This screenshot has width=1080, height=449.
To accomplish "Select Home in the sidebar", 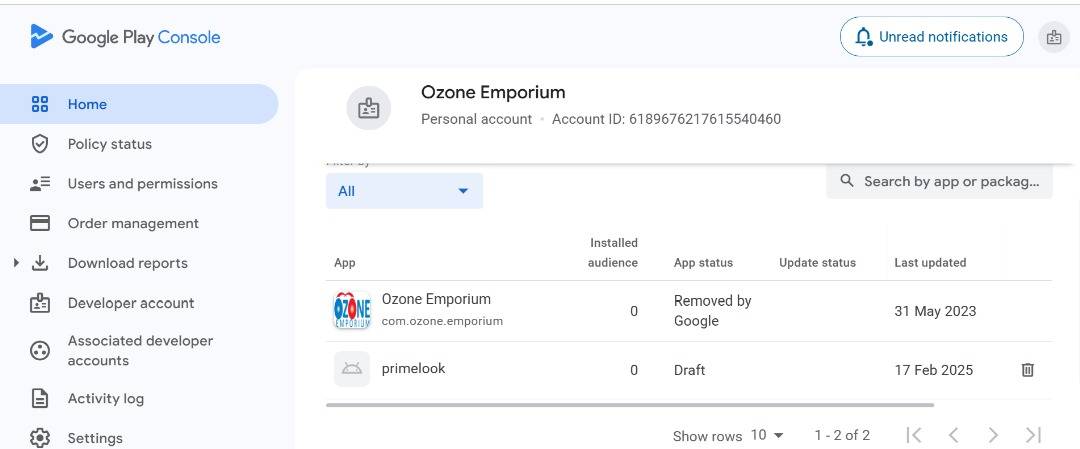I will click(138, 104).
